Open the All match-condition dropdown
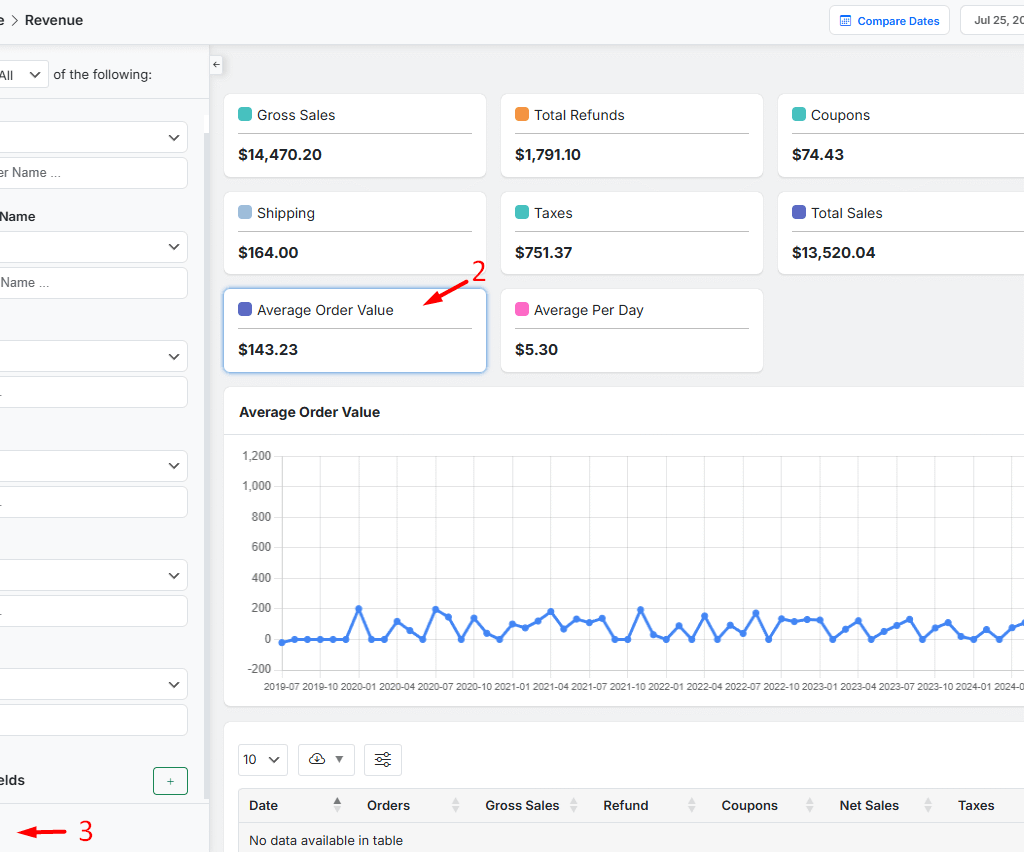Viewport: 1024px width, 852px height. 24,74
